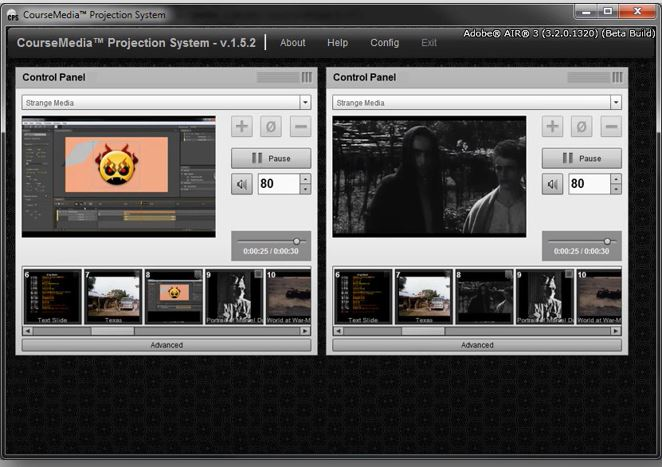Click the minus zoom button in left Control Panel
662x467 pixels.
pyautogui.click(x=301, y=126)
